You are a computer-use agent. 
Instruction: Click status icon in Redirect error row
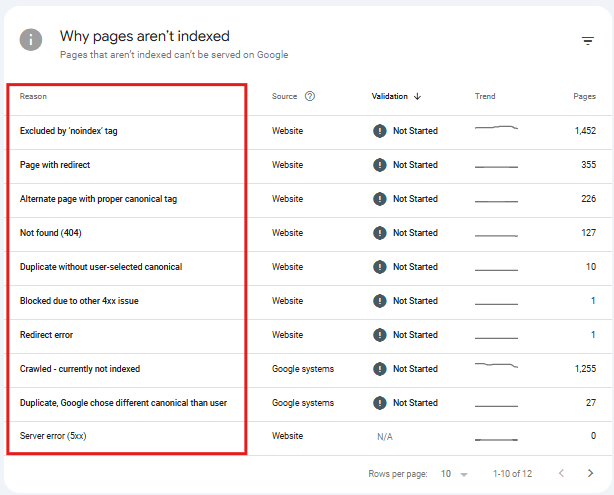379,335
